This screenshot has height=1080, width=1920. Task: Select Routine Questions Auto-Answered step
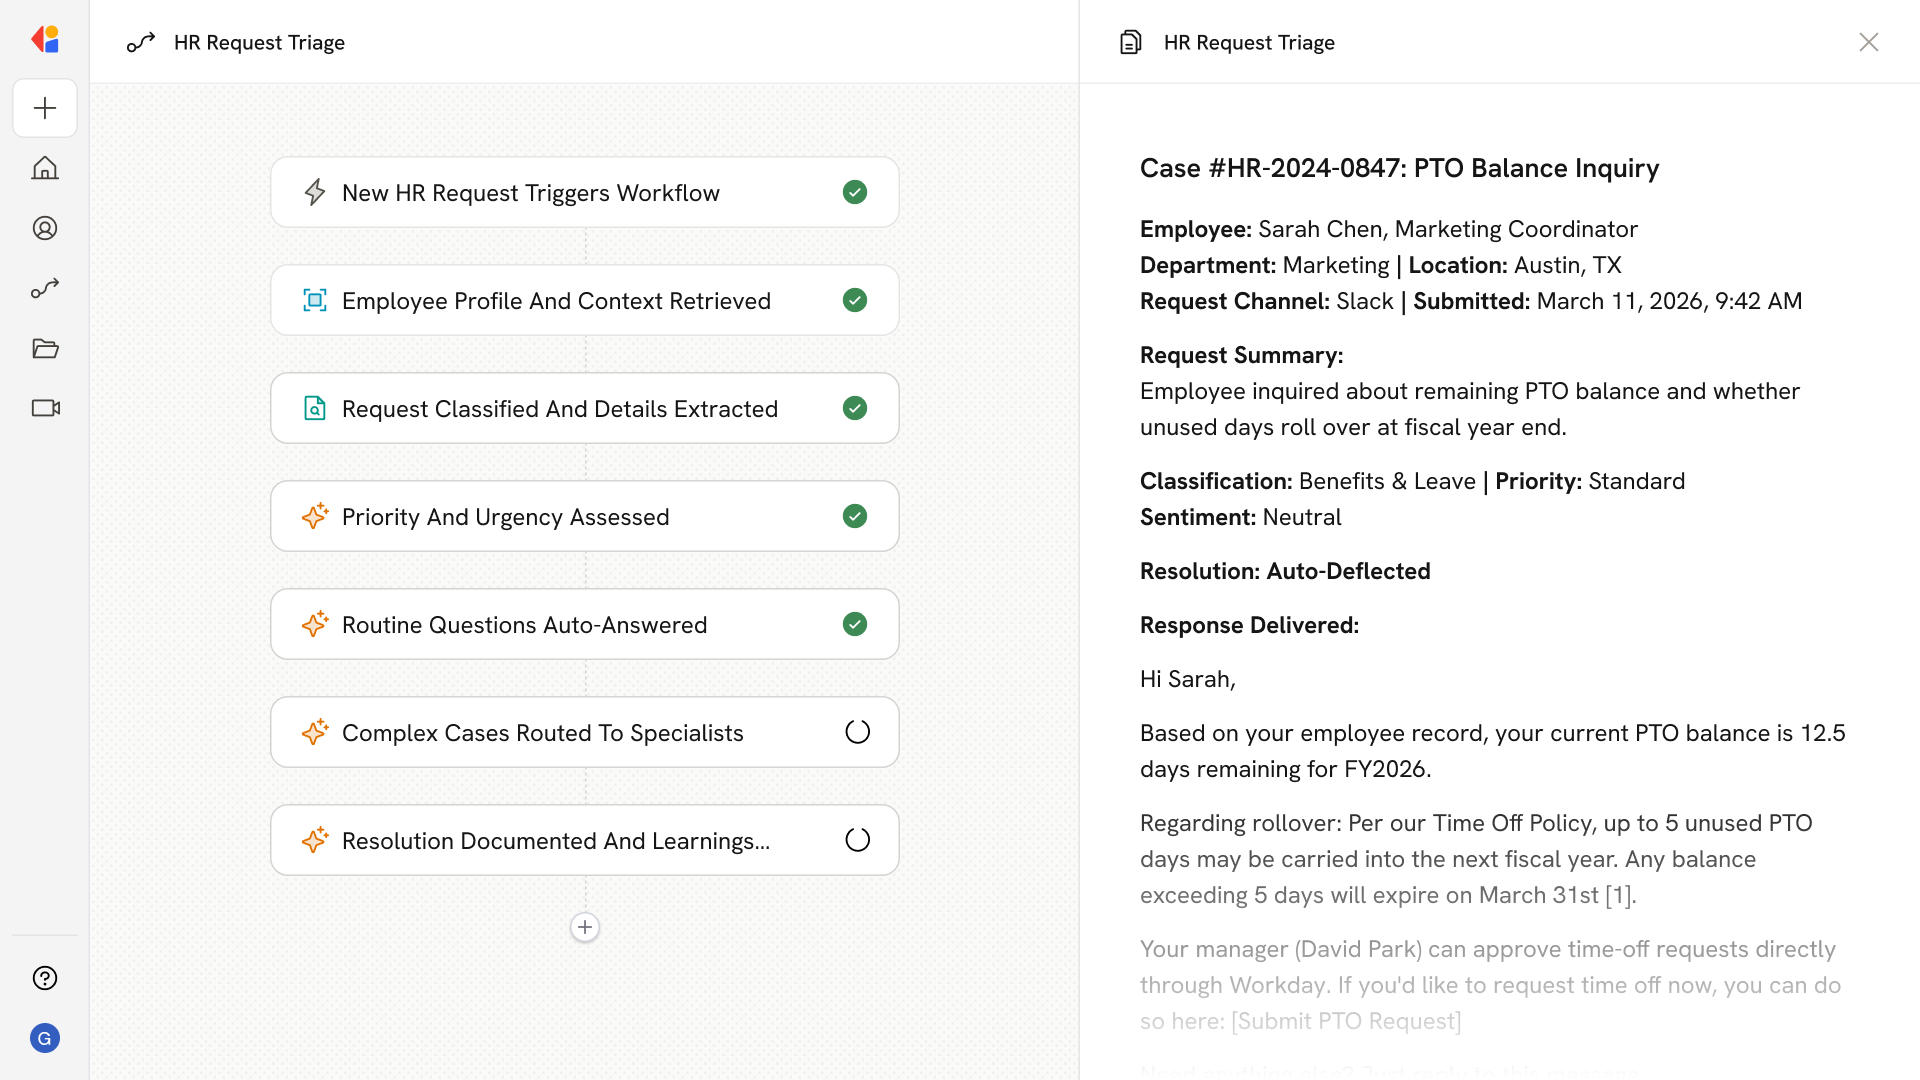coord(524,625)
